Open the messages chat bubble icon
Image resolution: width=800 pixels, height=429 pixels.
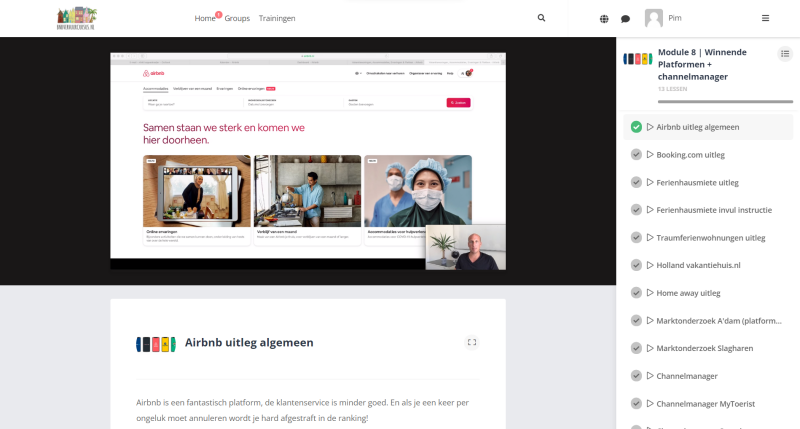point(626,19)
